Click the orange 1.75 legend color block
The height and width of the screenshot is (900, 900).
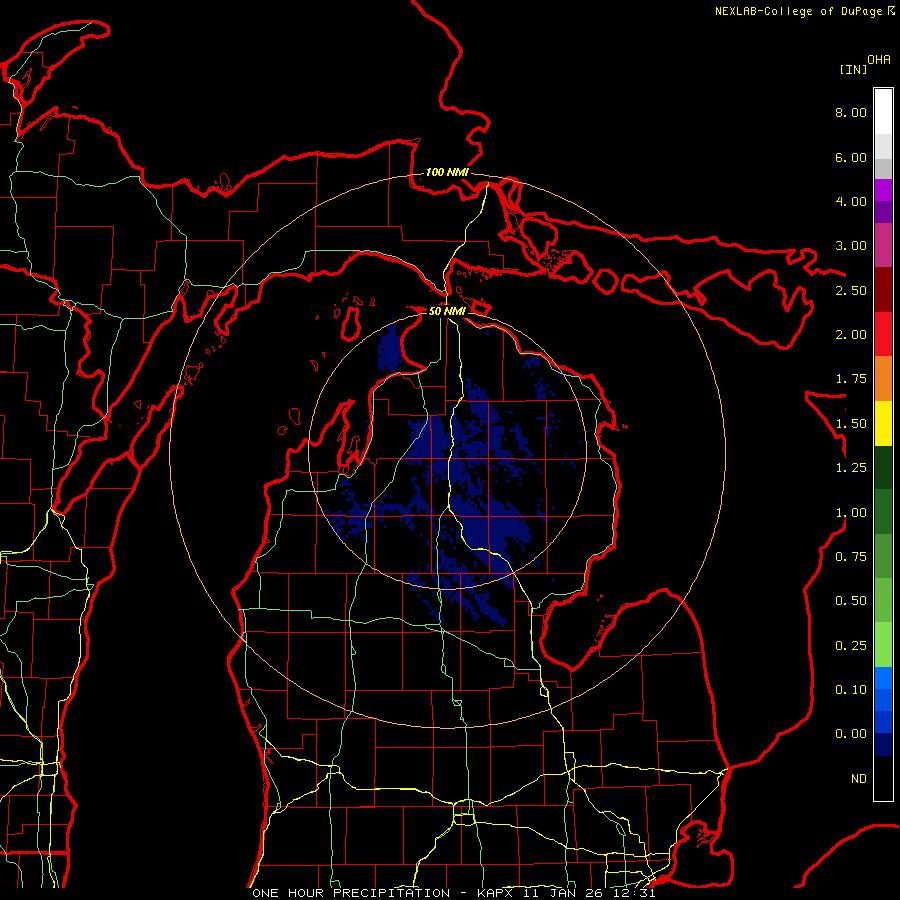(883, 379)
